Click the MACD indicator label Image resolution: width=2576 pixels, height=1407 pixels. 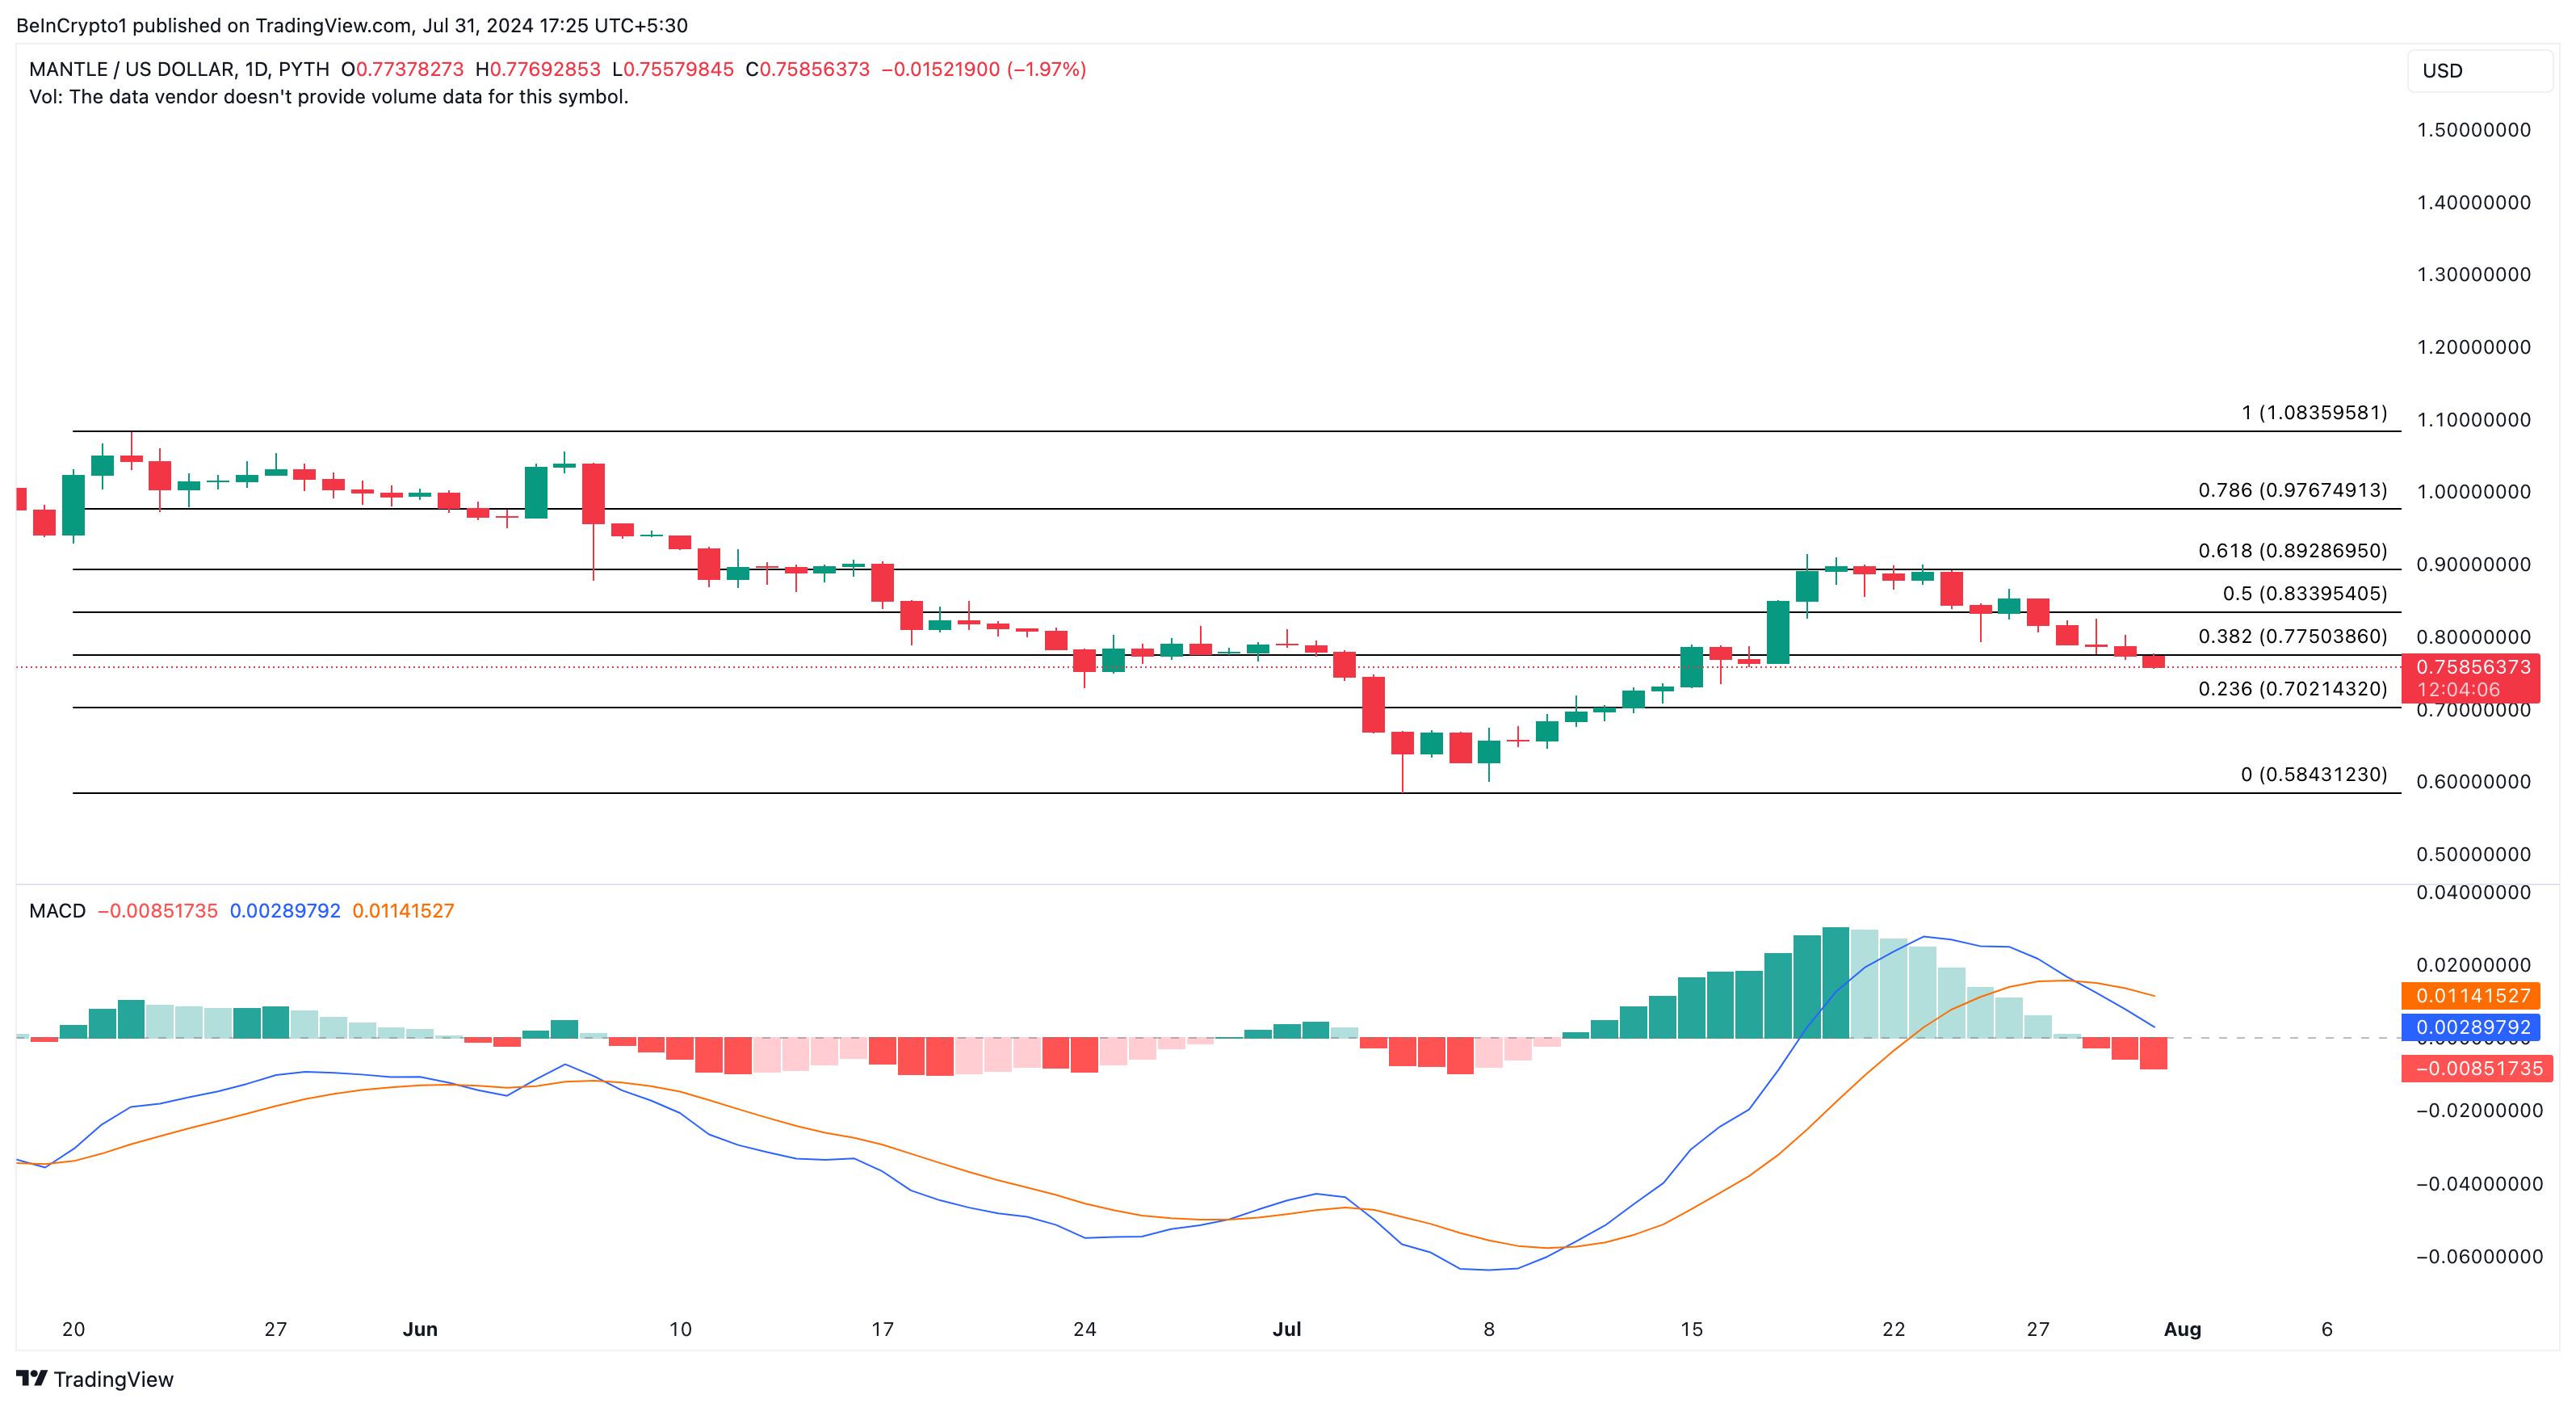[57, 911]
